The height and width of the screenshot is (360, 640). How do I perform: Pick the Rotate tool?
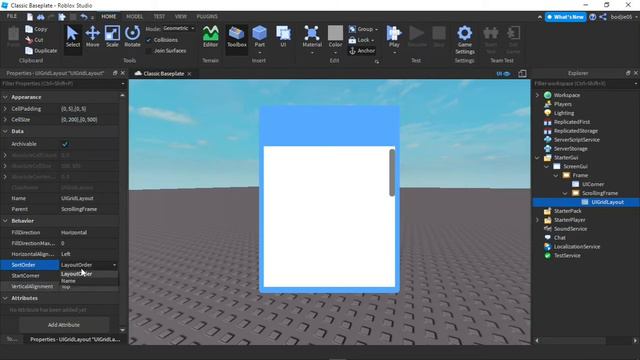[x=132, y=37]
